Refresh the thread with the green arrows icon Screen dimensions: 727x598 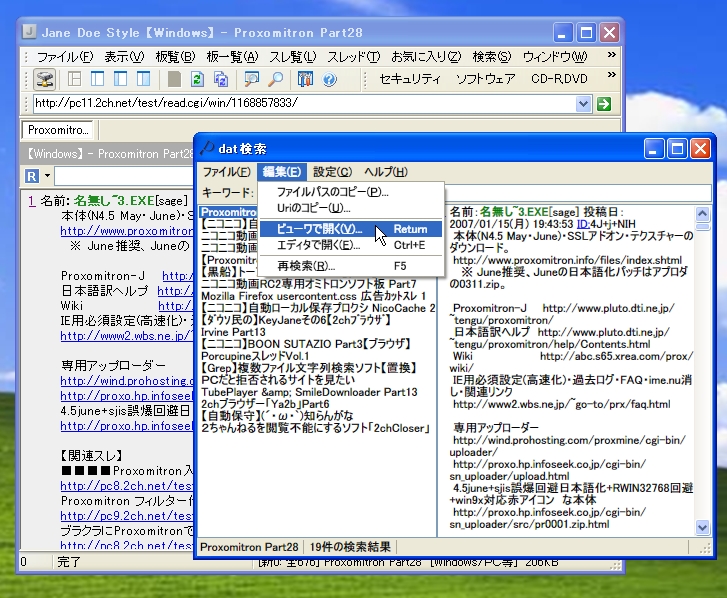pyautogui.click(x=198, y=79)
